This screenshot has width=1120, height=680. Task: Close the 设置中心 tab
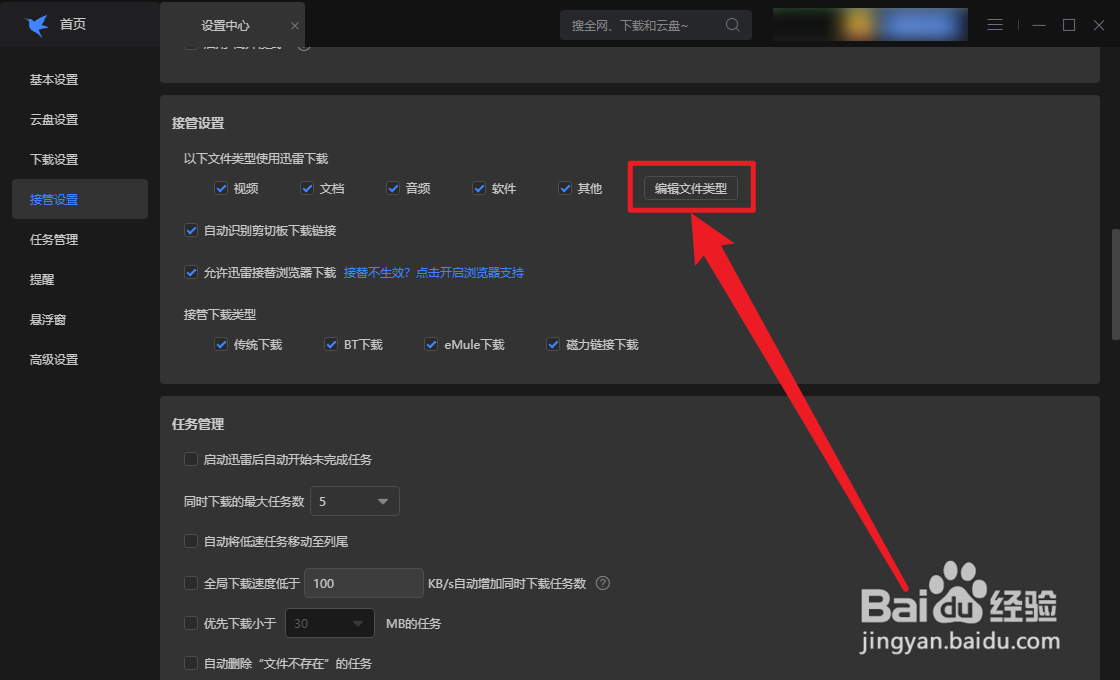tap(293, 24)
